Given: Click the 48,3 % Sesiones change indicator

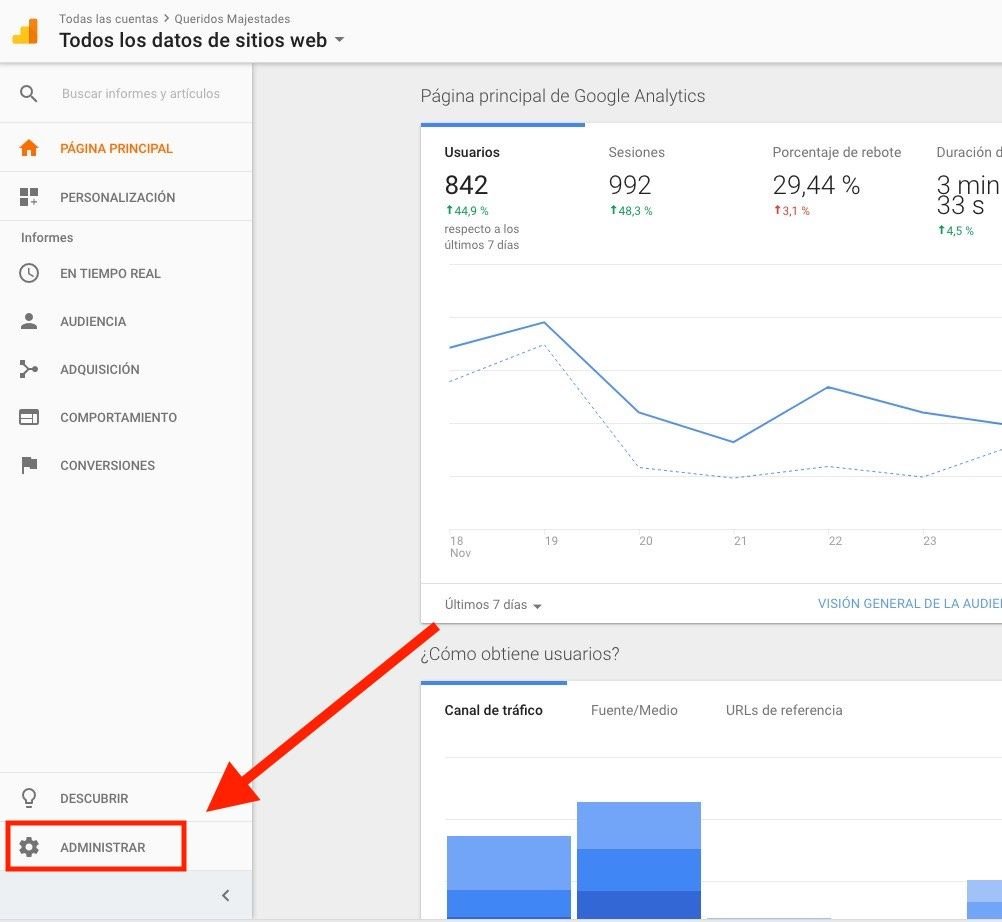Looking at the screenshot, I should [631, 210].
